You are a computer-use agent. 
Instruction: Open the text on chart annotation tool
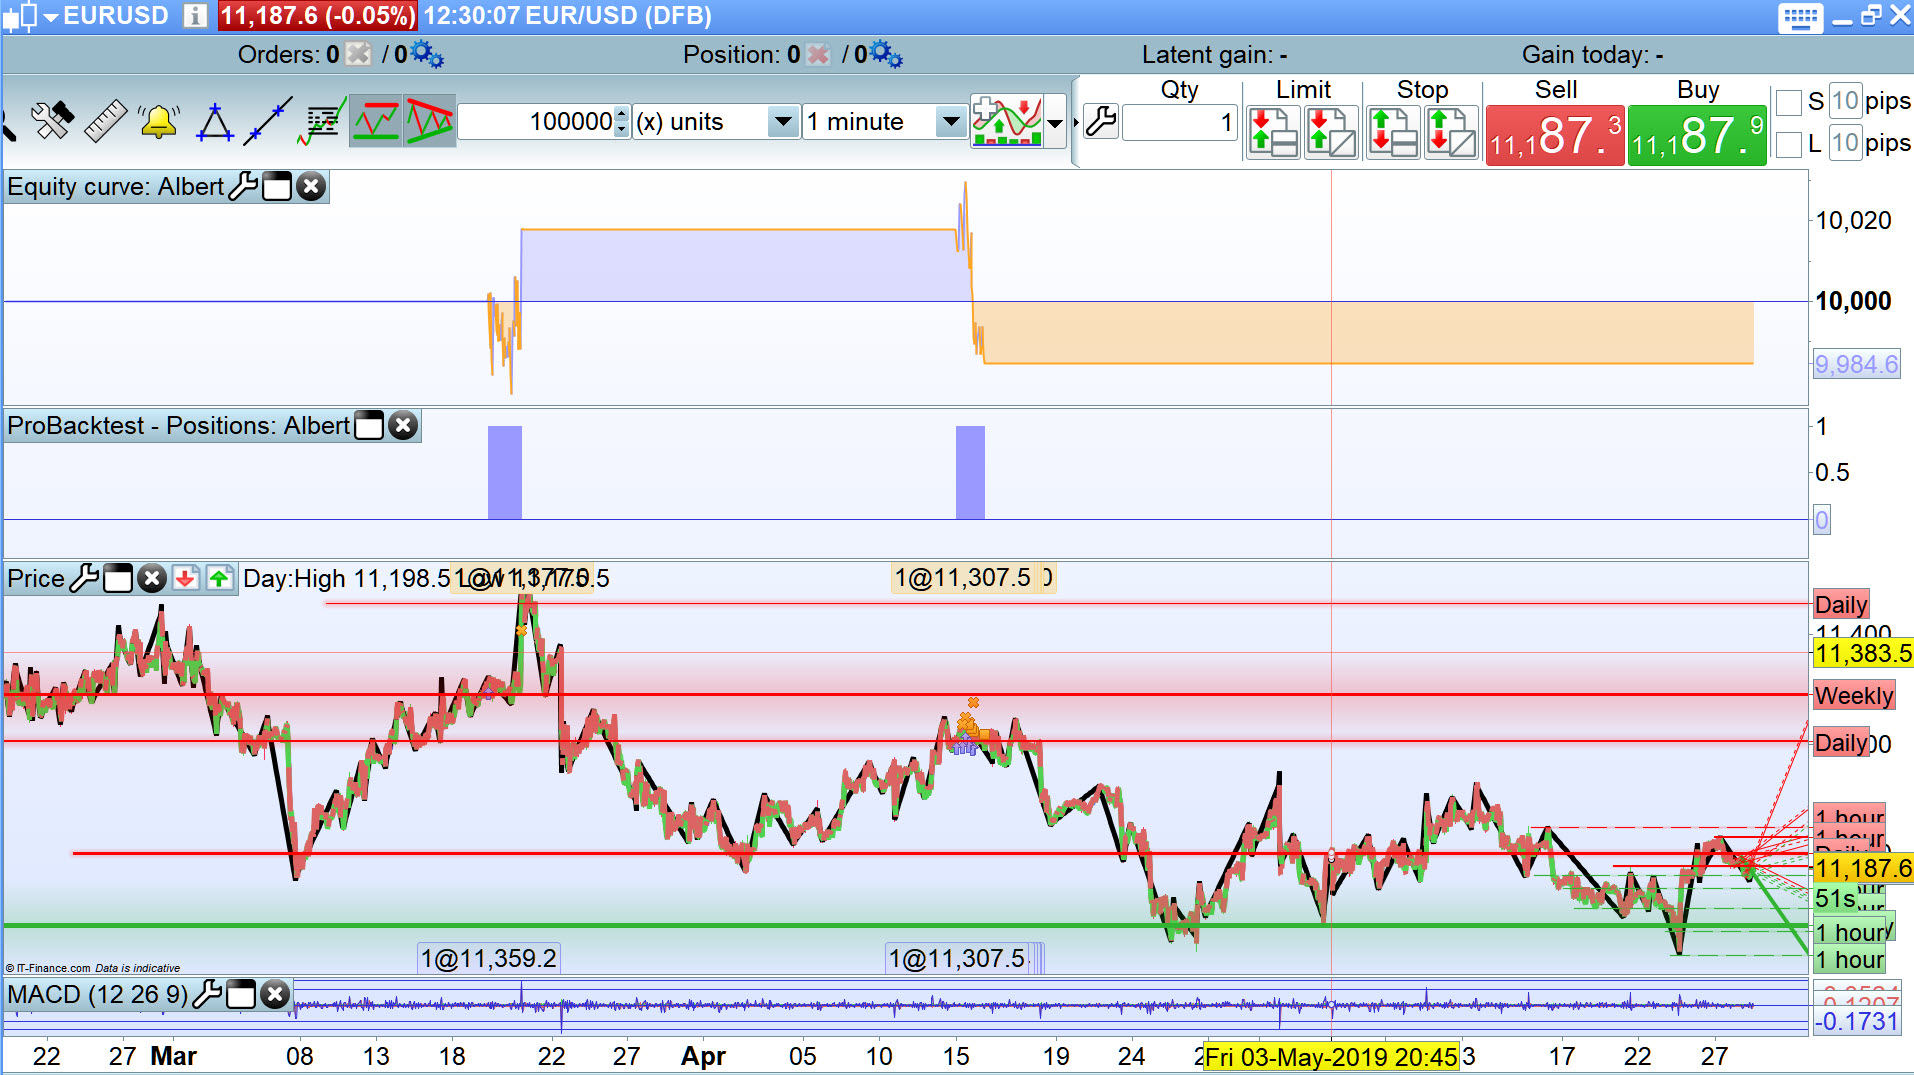[322, 121]
